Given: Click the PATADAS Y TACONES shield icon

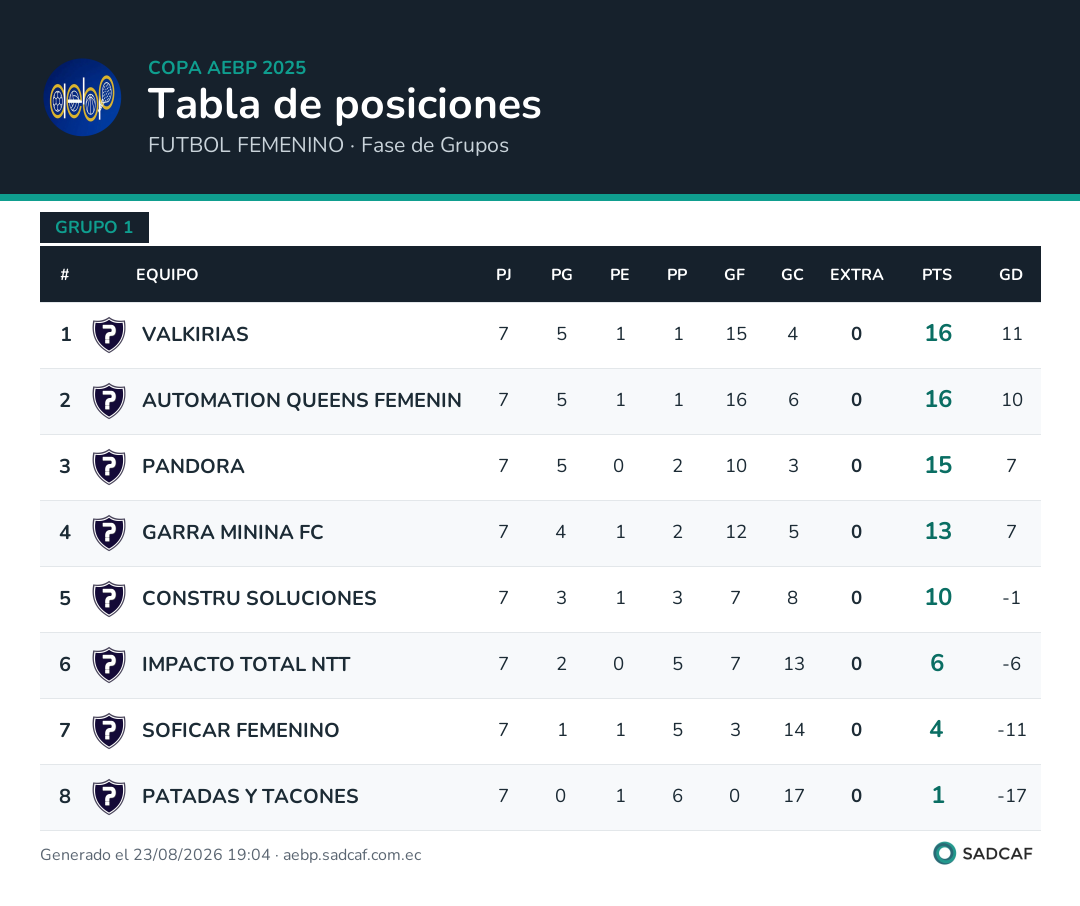Looking at the screenshot, I should click(x=109, y=797).
